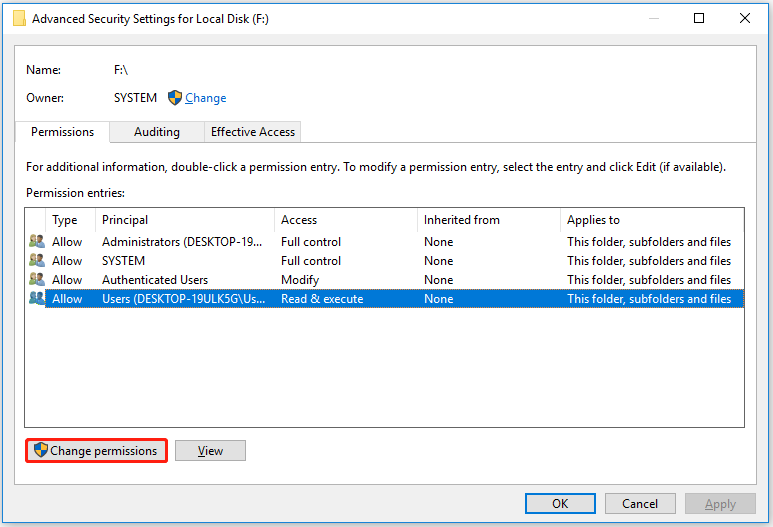Click the F:\ name value
This screenshot has height=527, width=773.
click(121, 70)
